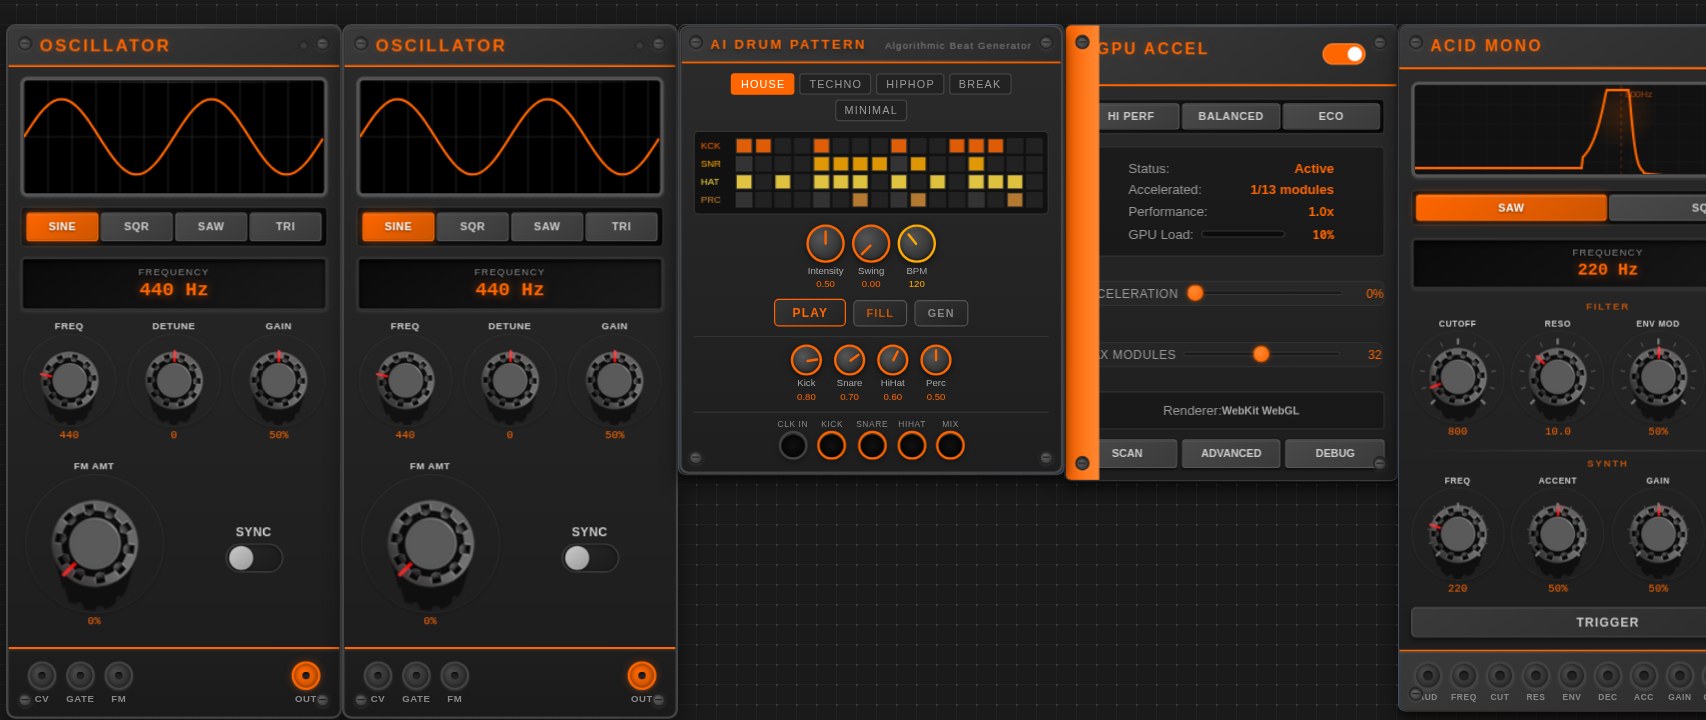Viewport: 1706px width, 720px height.
Task: Click the DEBUG button in GPU Accel
Action: click(1335, 453)
